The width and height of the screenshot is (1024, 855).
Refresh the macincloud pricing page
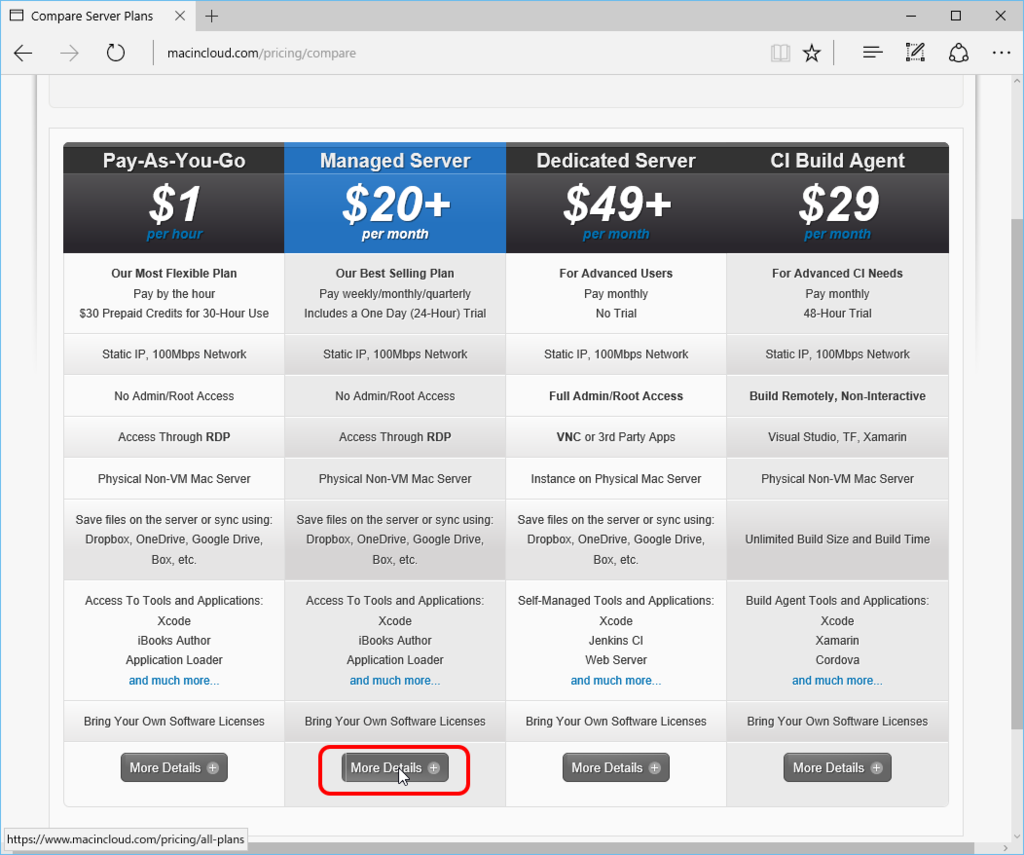116,53
